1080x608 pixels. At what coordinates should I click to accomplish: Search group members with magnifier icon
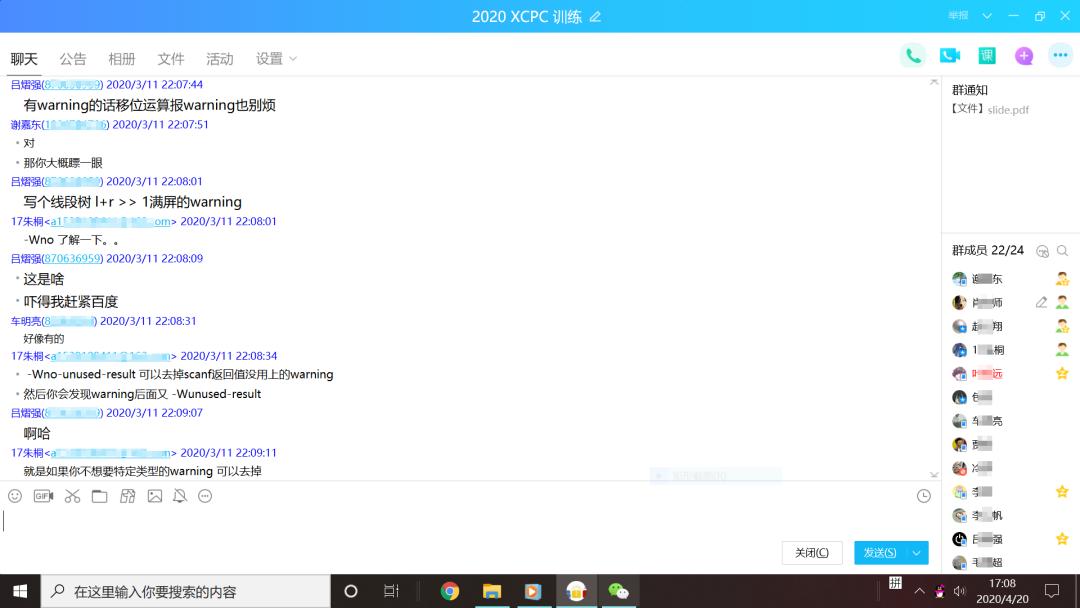coord(1063,251)
